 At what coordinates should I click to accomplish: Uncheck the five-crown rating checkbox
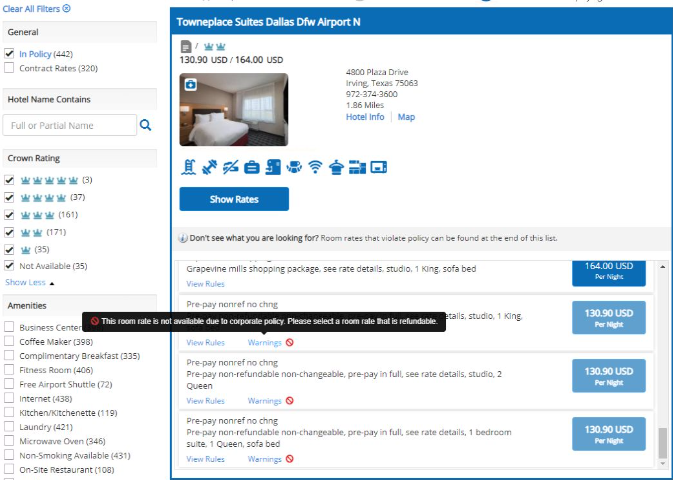9,180
